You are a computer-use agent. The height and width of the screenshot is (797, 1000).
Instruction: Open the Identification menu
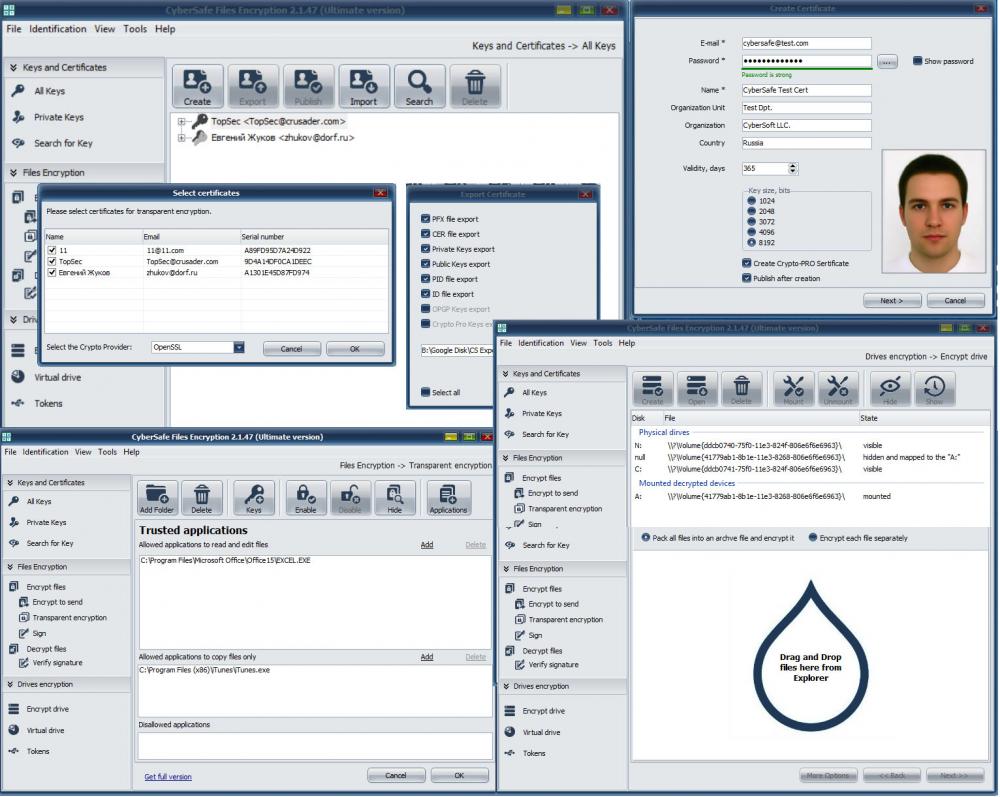58,29
